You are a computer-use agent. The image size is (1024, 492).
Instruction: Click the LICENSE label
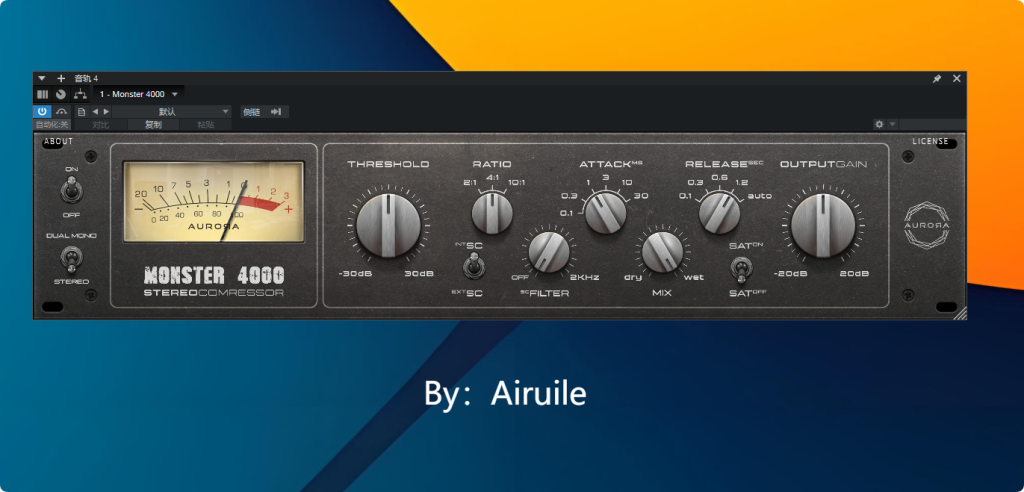coord(931,141)
